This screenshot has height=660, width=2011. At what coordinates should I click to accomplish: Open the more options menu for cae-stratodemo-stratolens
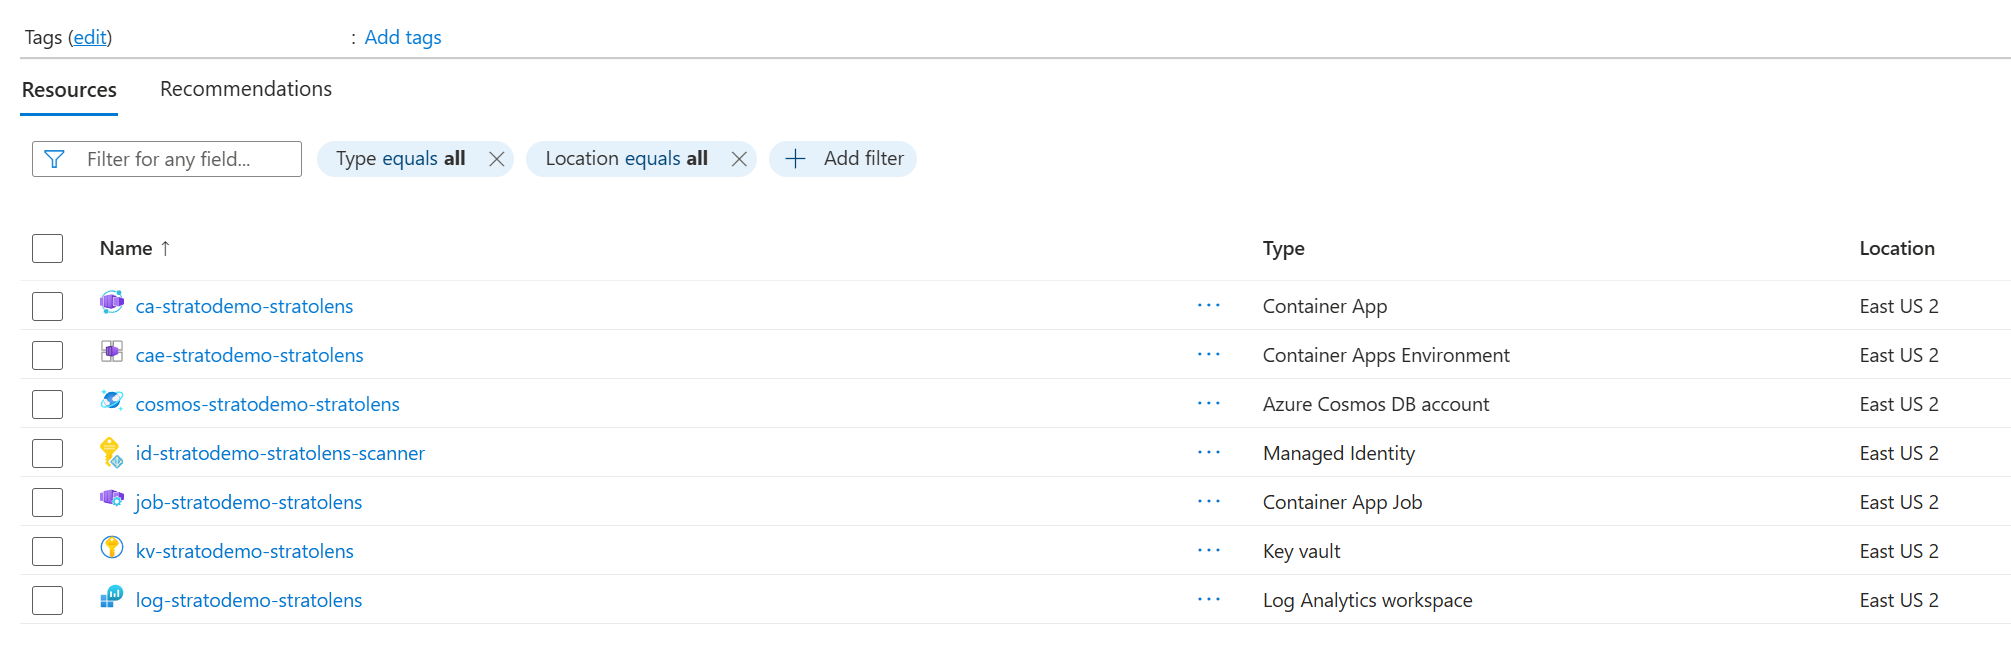[1209, 355]
